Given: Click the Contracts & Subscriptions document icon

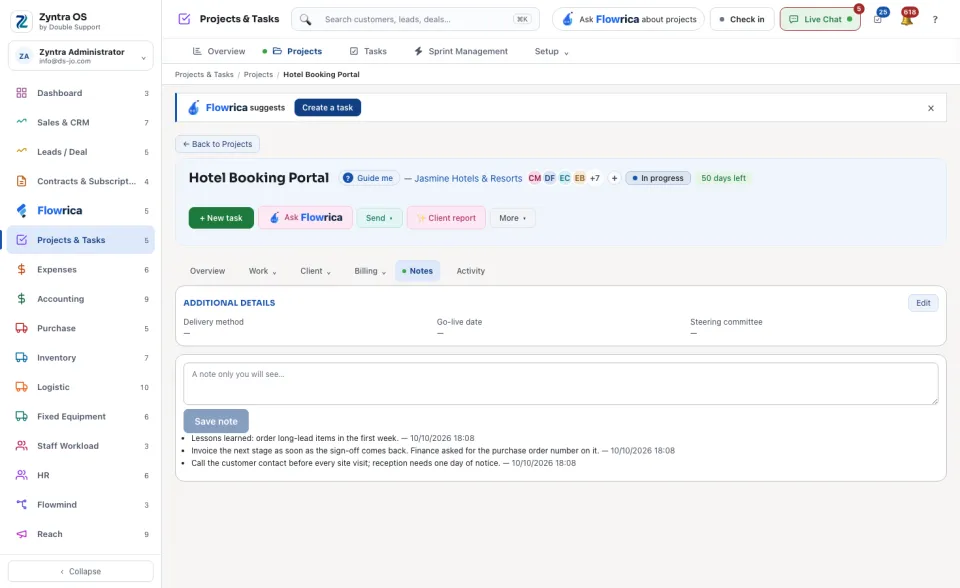Looking at the screenshot, I should point(21,181).
